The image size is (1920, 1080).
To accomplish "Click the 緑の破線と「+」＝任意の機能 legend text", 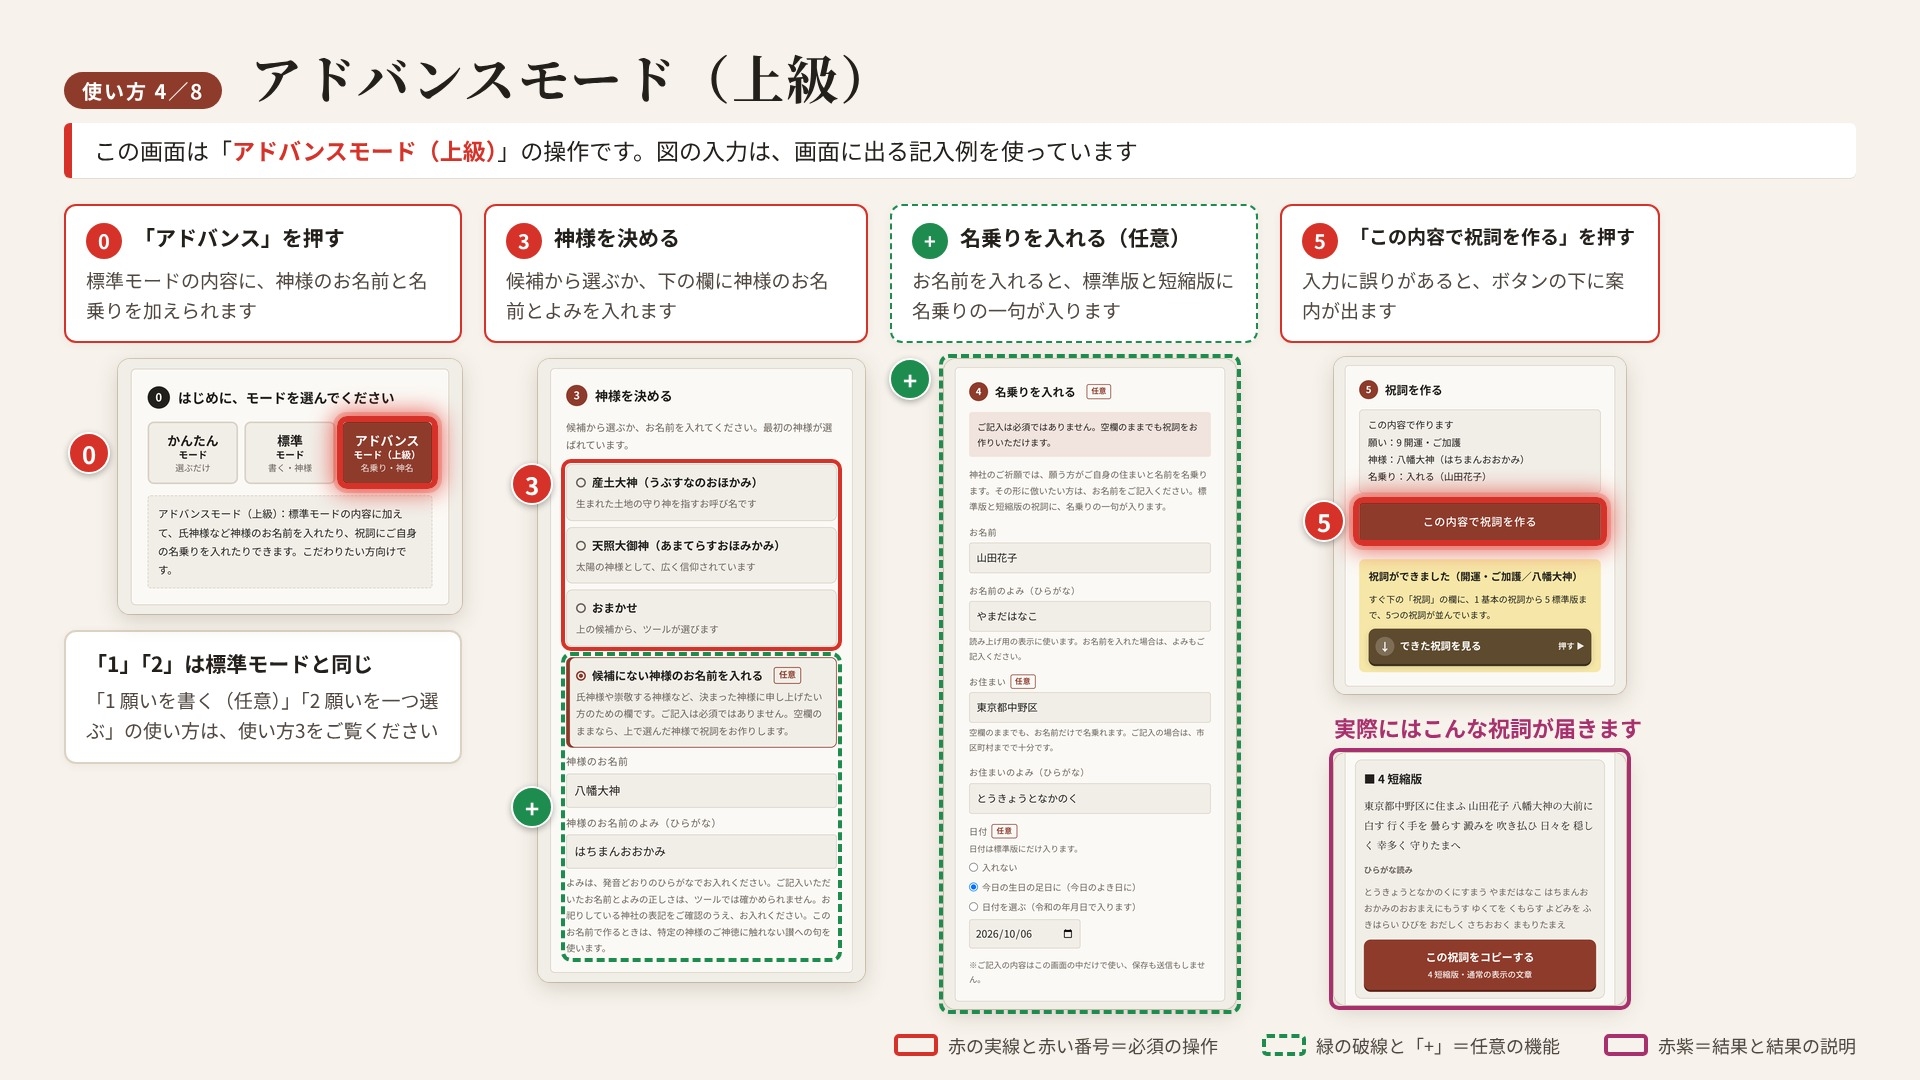I will (x=1437, y=1046).
